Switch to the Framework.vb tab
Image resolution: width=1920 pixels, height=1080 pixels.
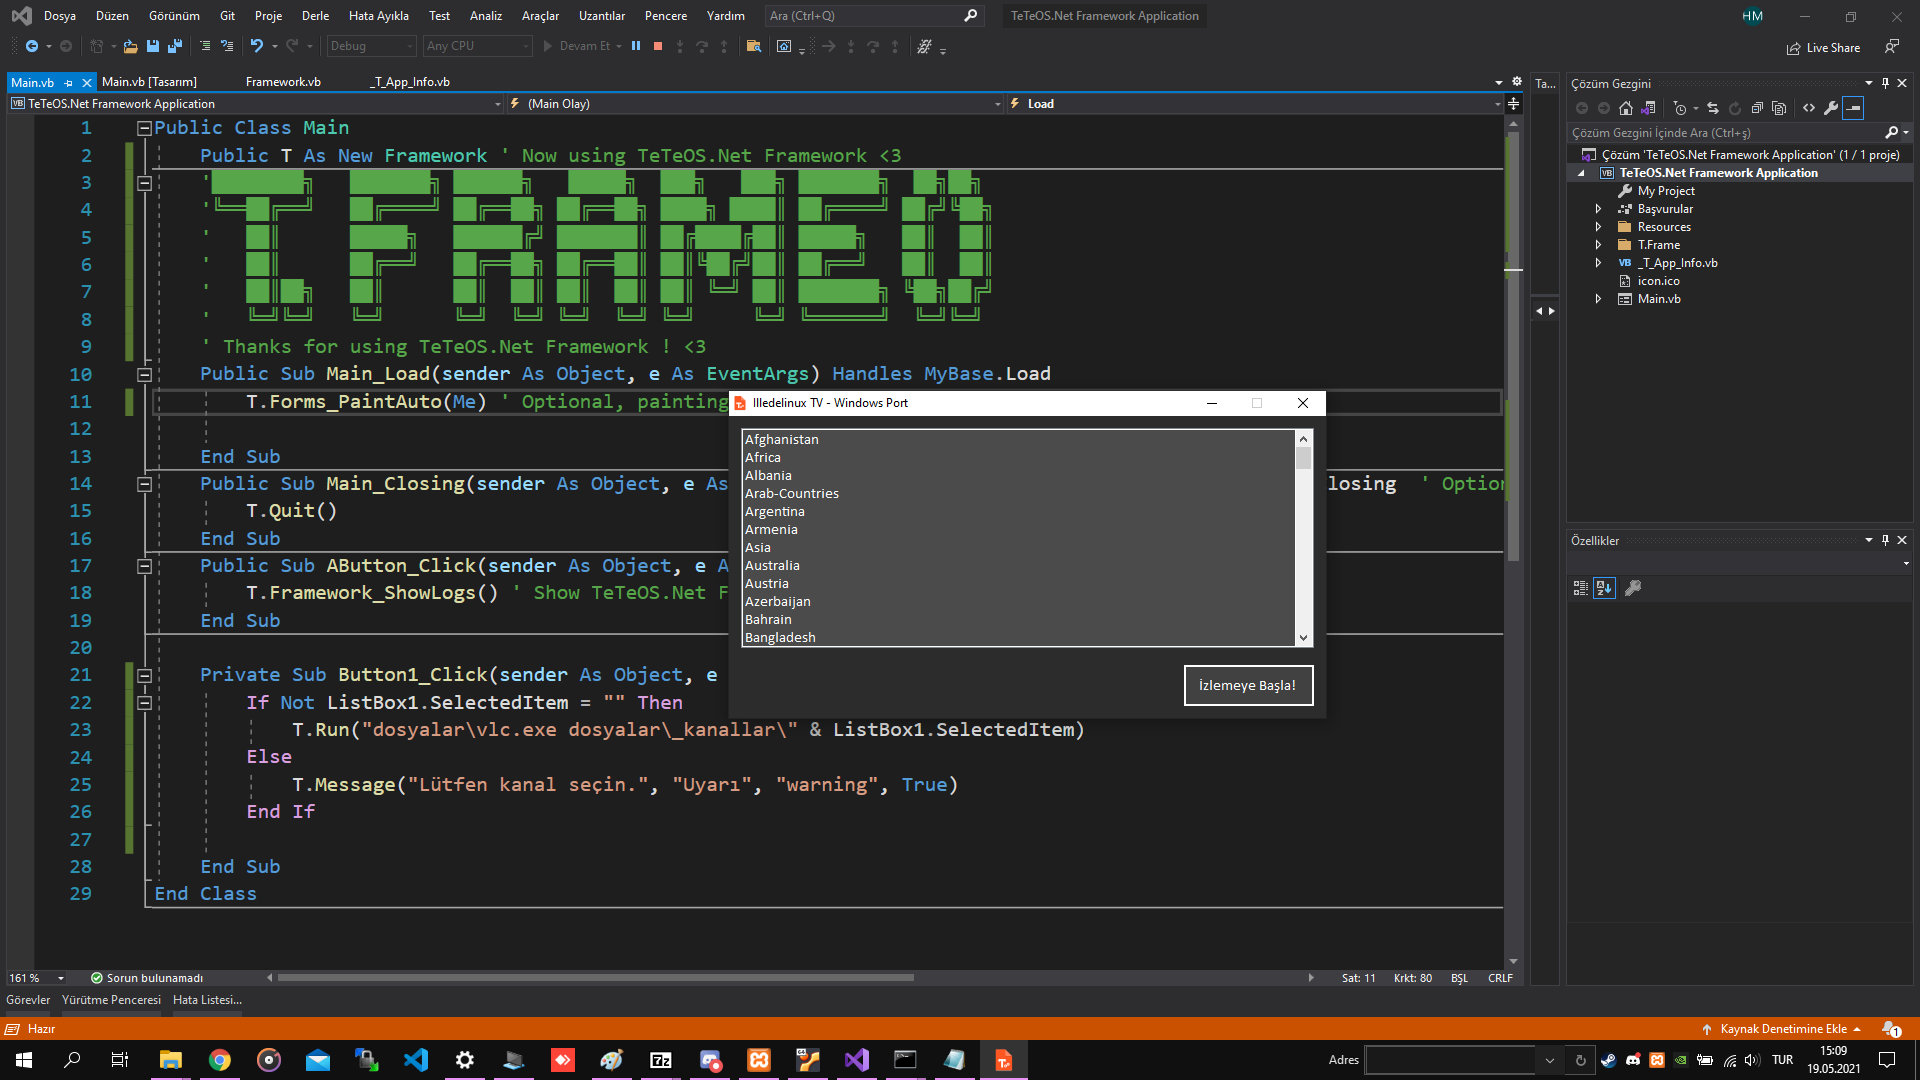(283, 82)
